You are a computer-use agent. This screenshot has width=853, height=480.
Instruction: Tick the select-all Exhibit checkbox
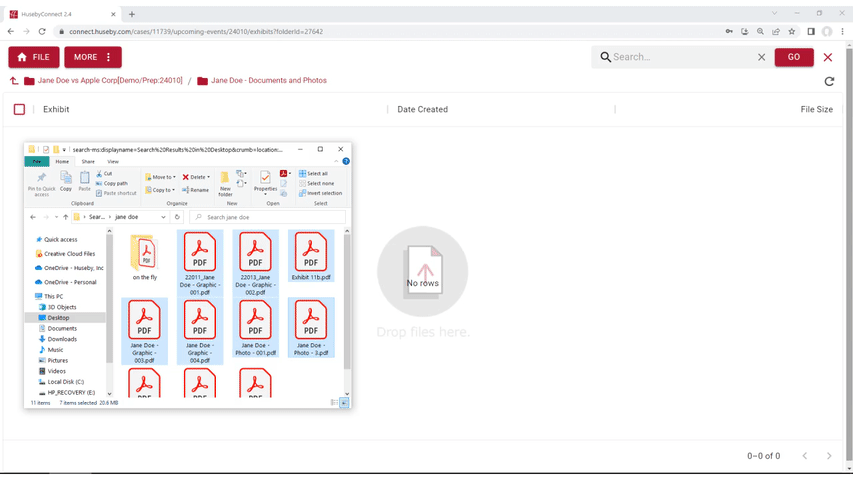tap(19, 109)
